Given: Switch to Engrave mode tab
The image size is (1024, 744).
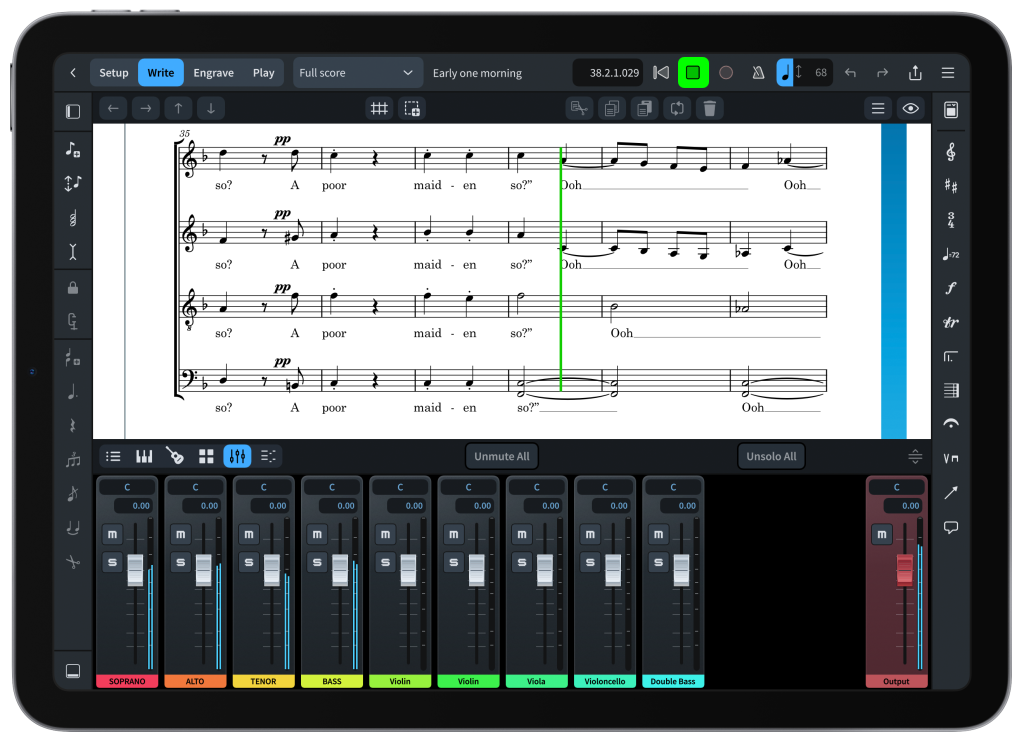Looking at the screenshot, I should click(x=213, y=73).
